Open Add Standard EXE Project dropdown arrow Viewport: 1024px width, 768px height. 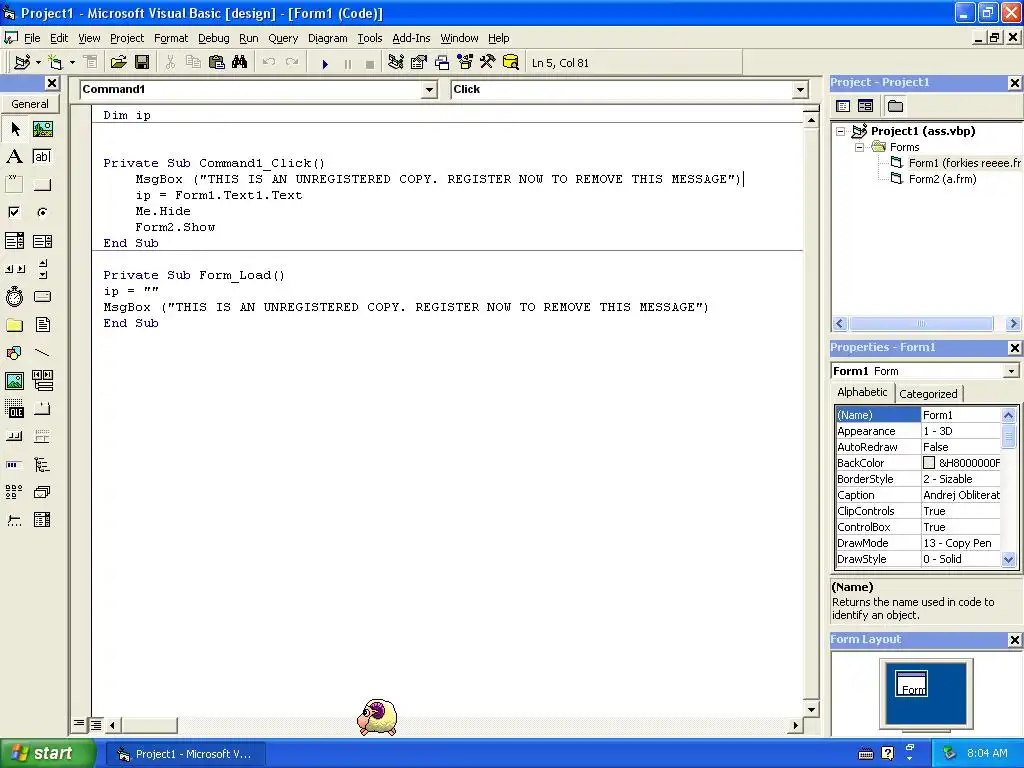coord(39,62)
